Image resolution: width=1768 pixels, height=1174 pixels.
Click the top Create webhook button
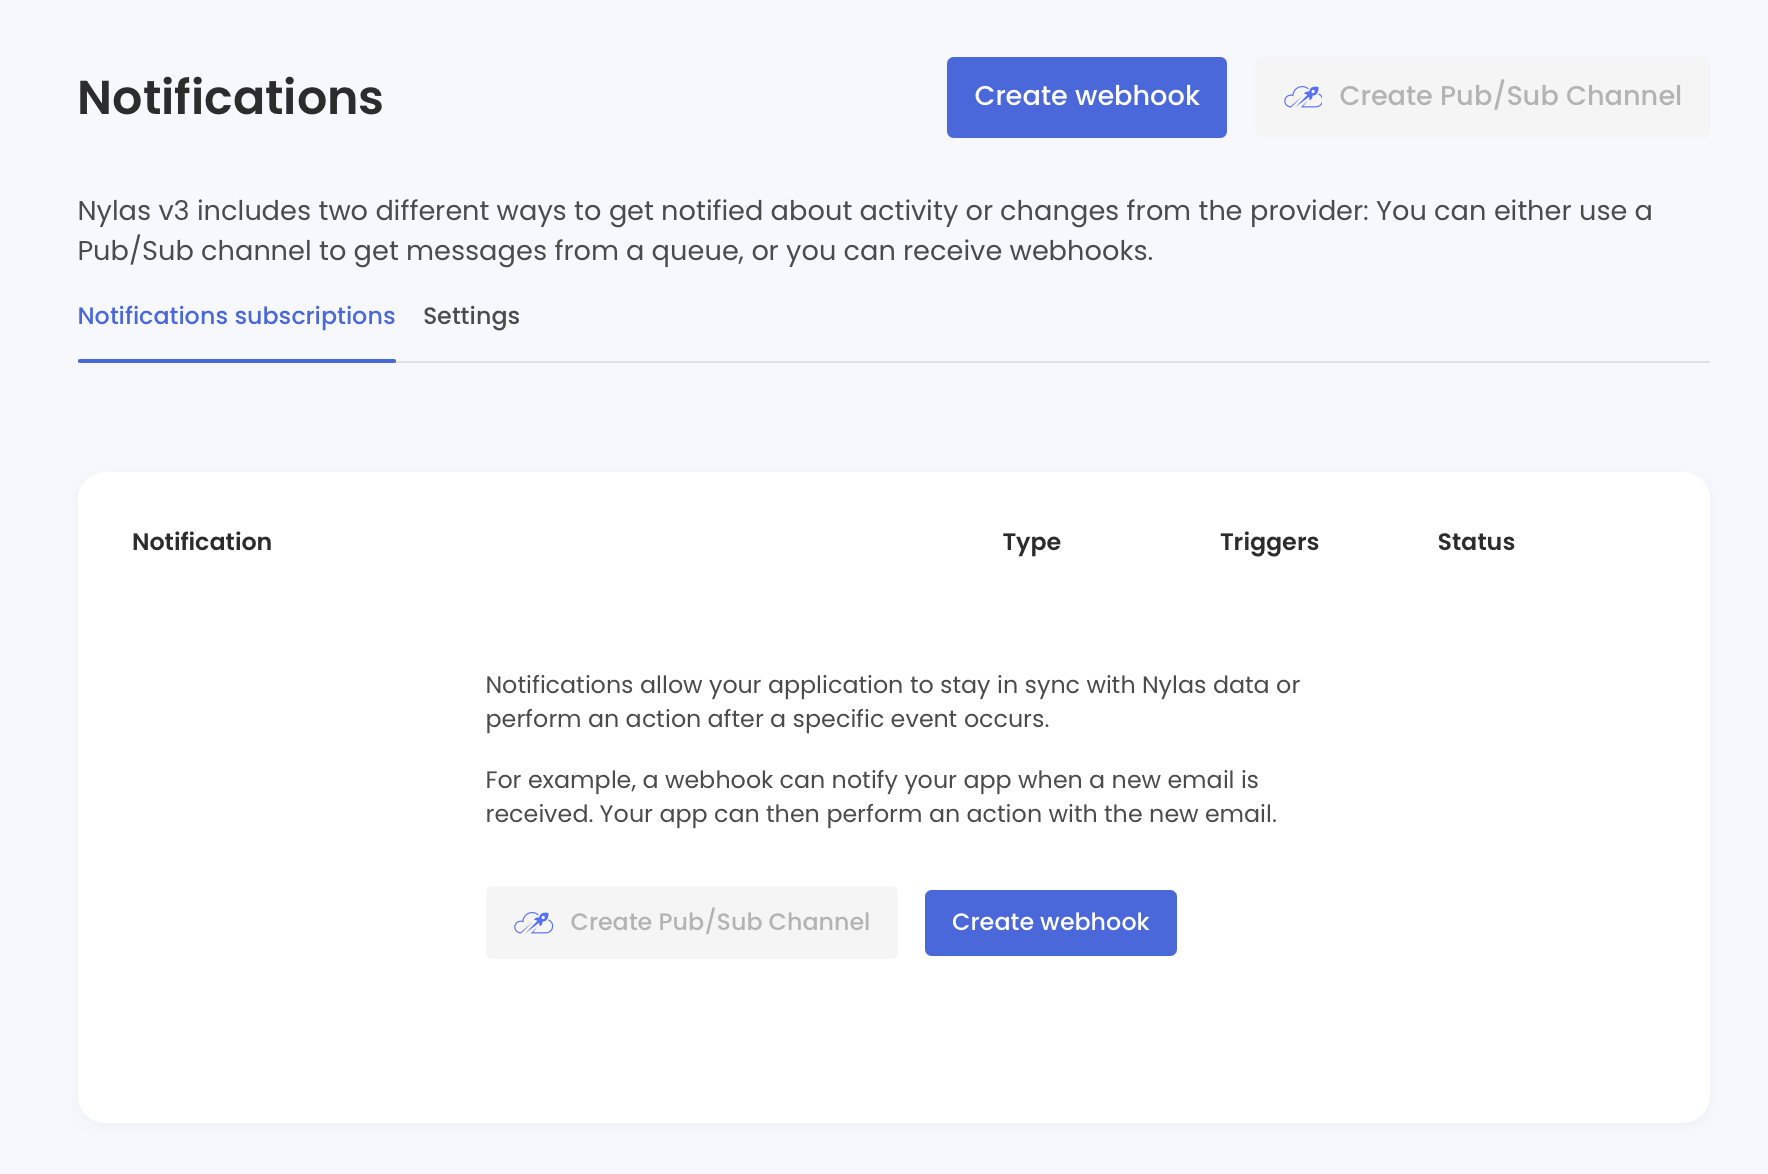tap(1086, 97)
